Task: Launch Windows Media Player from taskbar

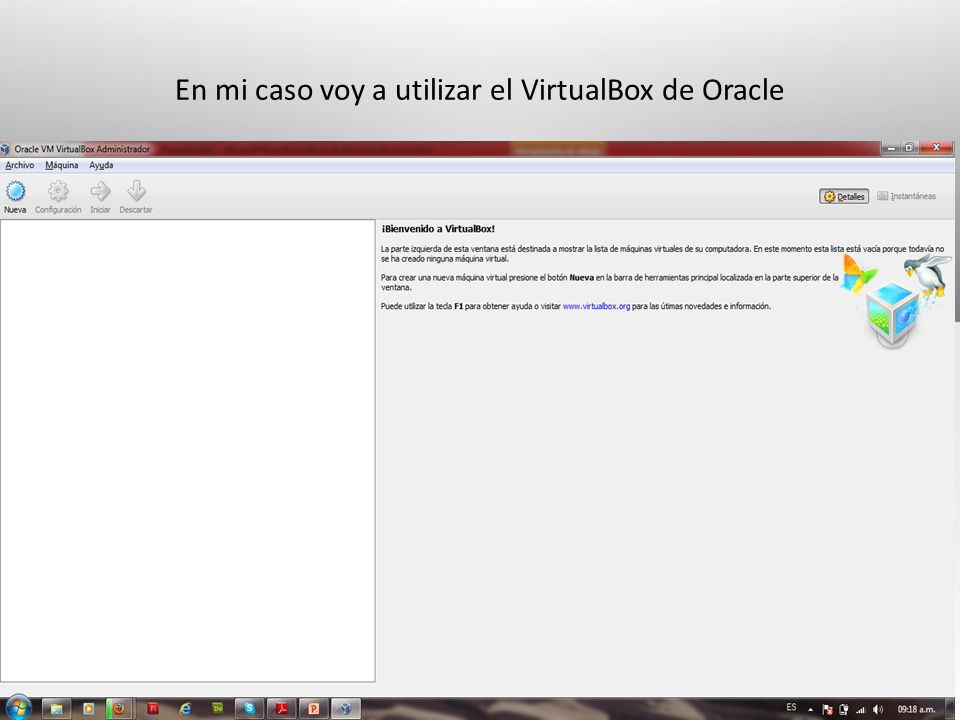Action: pyautogui.click(x=88, y=709)
